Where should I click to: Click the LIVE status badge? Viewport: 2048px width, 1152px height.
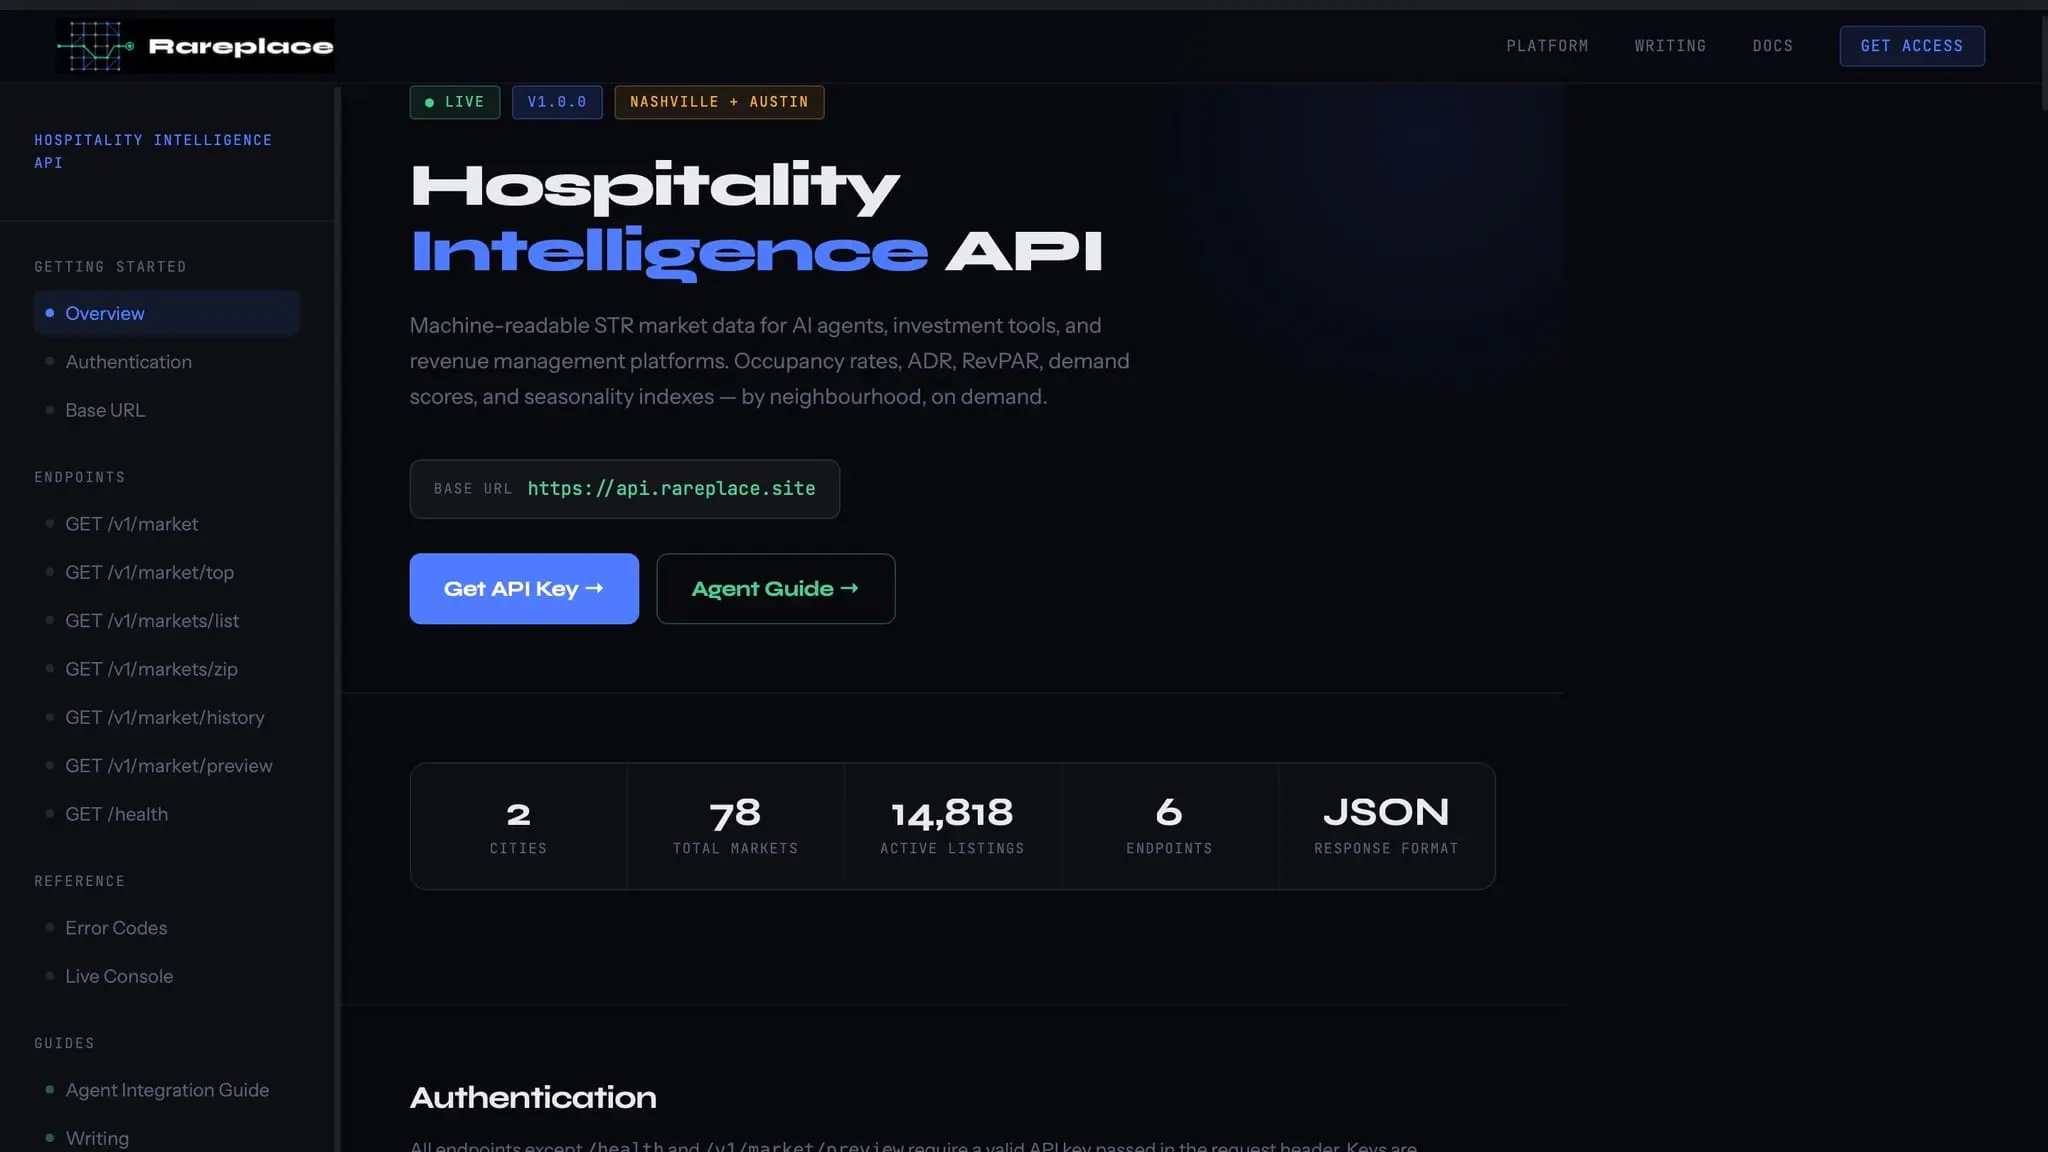point(455,102)
